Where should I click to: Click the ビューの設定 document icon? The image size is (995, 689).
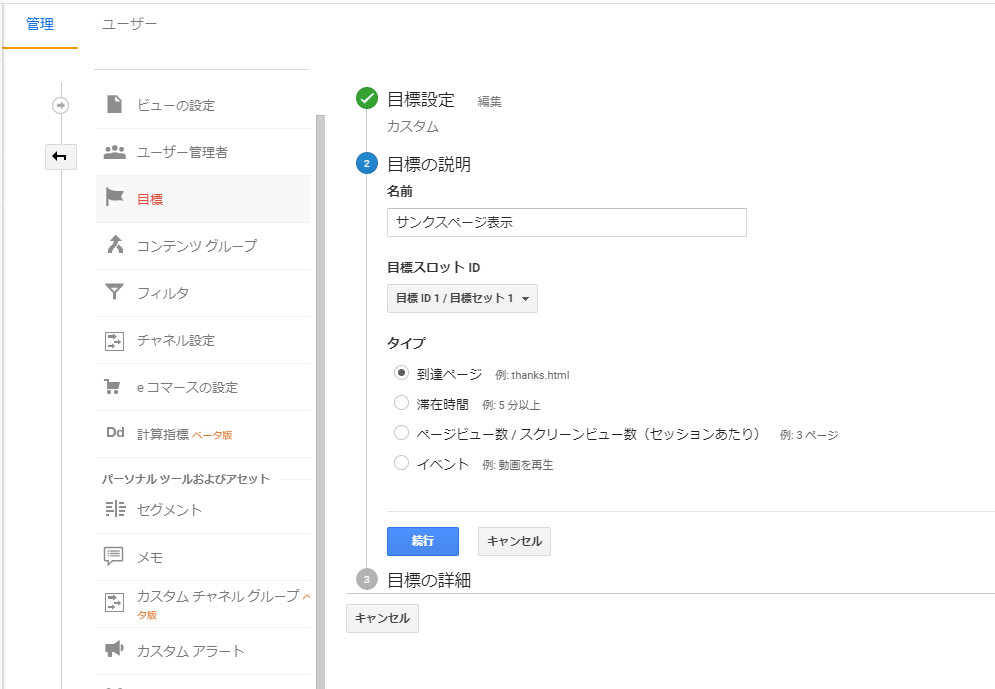tap(114, 104)
